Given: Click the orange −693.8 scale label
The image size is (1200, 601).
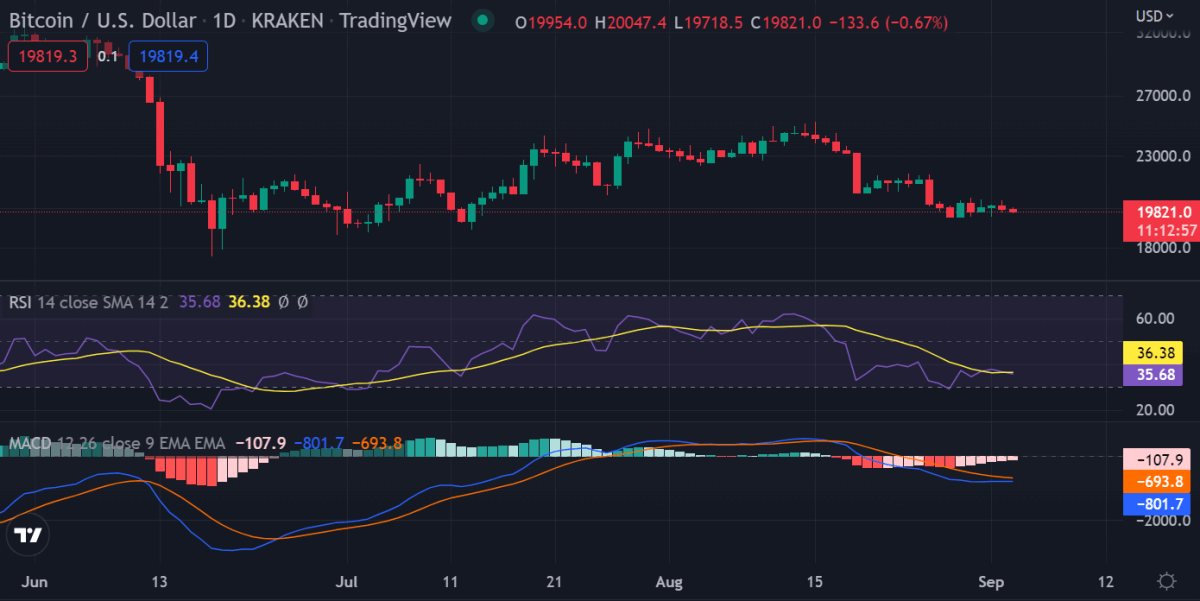Looking at the screenshot, I should pos(1158,482).
